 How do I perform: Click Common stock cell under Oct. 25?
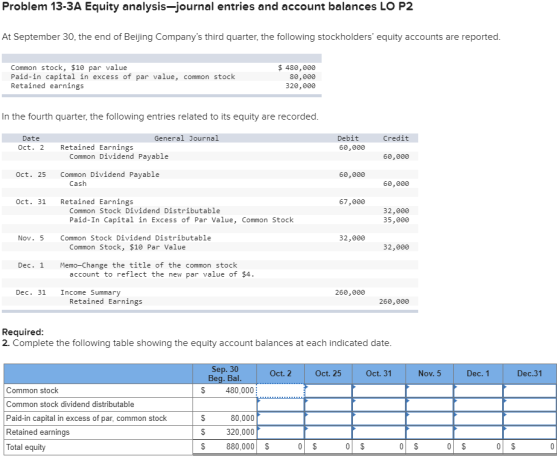[328, 390]
